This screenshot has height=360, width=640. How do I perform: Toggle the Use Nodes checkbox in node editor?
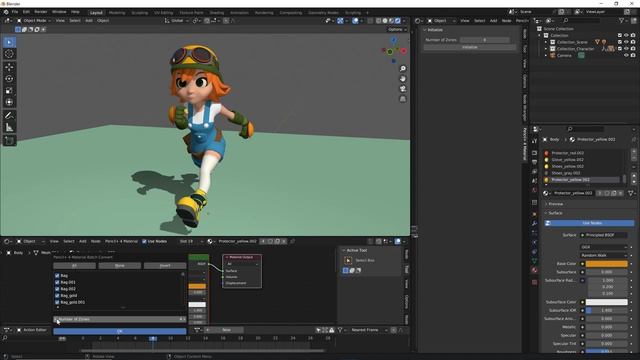tap(144, 241)
